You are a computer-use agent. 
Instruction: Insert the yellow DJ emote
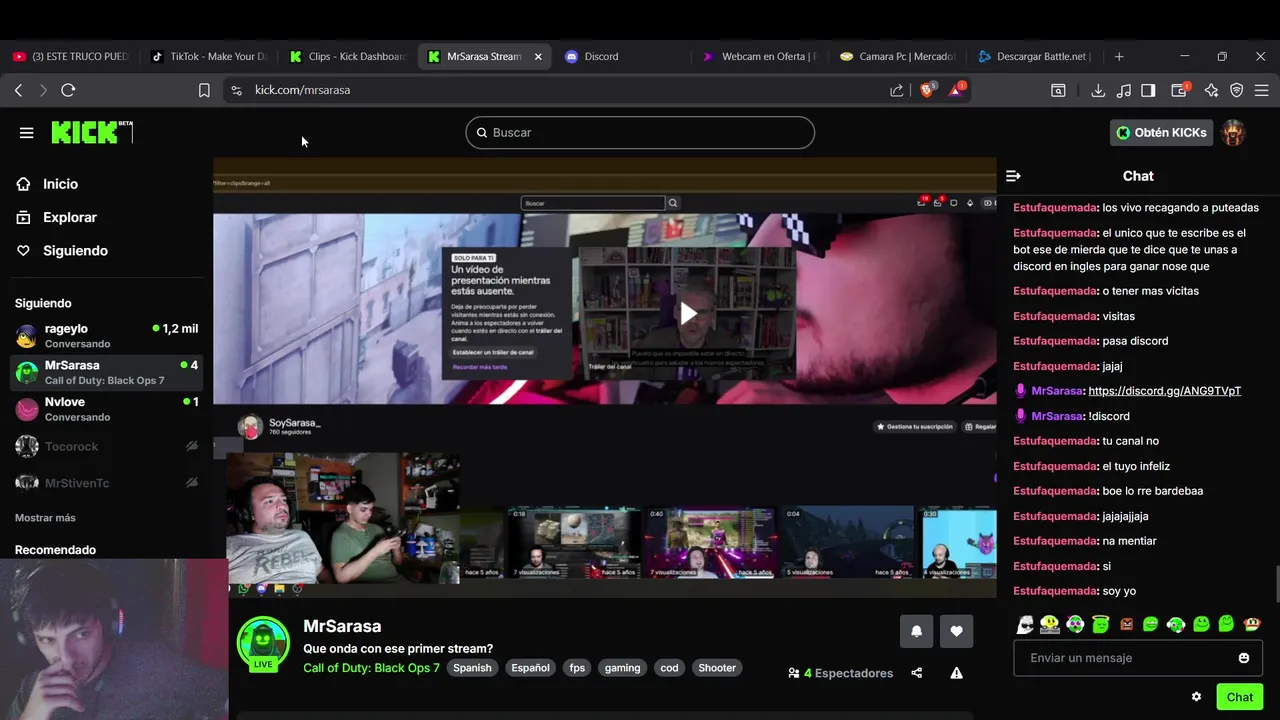(x=1050, y=625)
